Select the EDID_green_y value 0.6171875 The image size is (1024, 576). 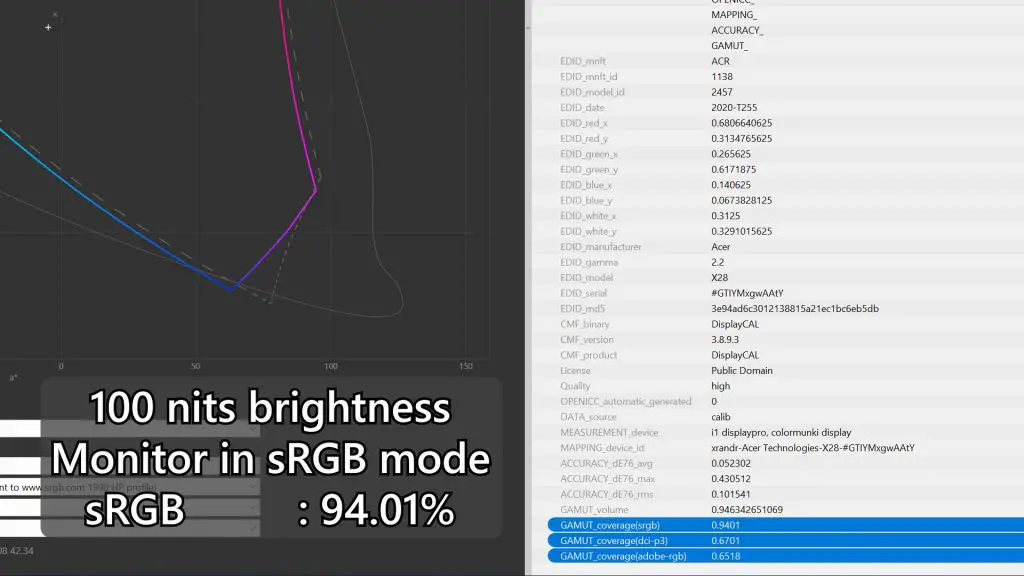point(733,169)
